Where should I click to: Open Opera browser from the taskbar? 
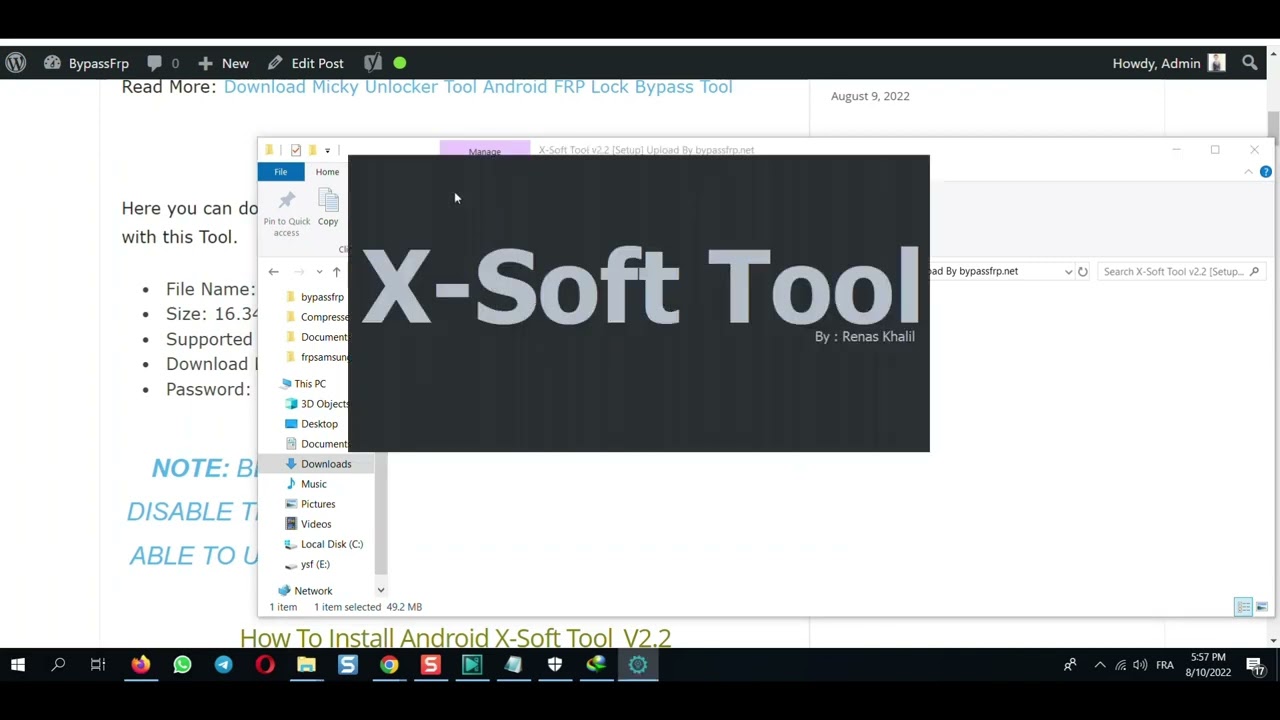coord(265,665)
